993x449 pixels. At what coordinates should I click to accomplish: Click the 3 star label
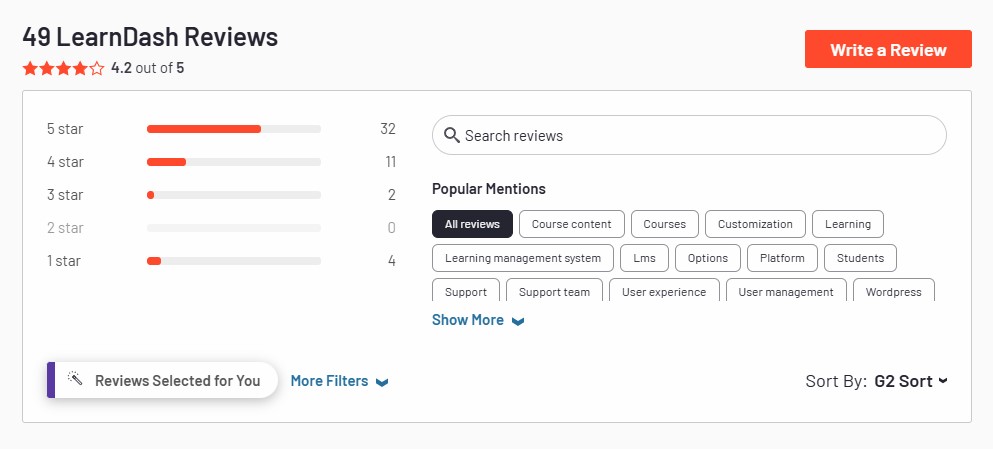pos(65,195)
